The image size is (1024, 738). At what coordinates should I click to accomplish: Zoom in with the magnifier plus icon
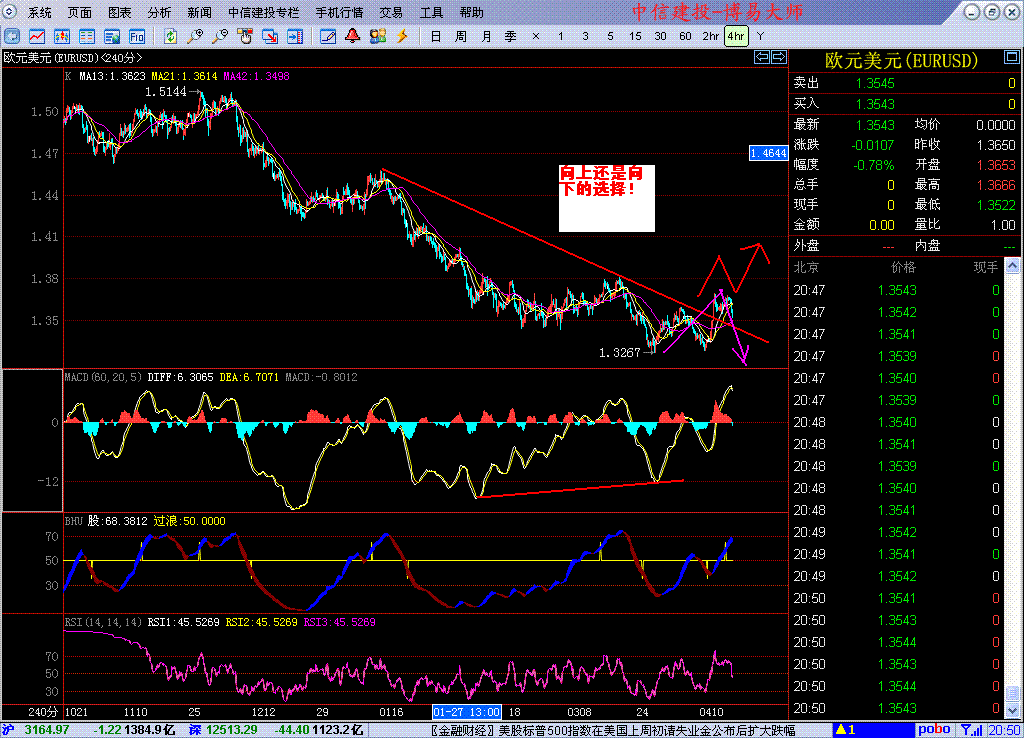[195, 37]
